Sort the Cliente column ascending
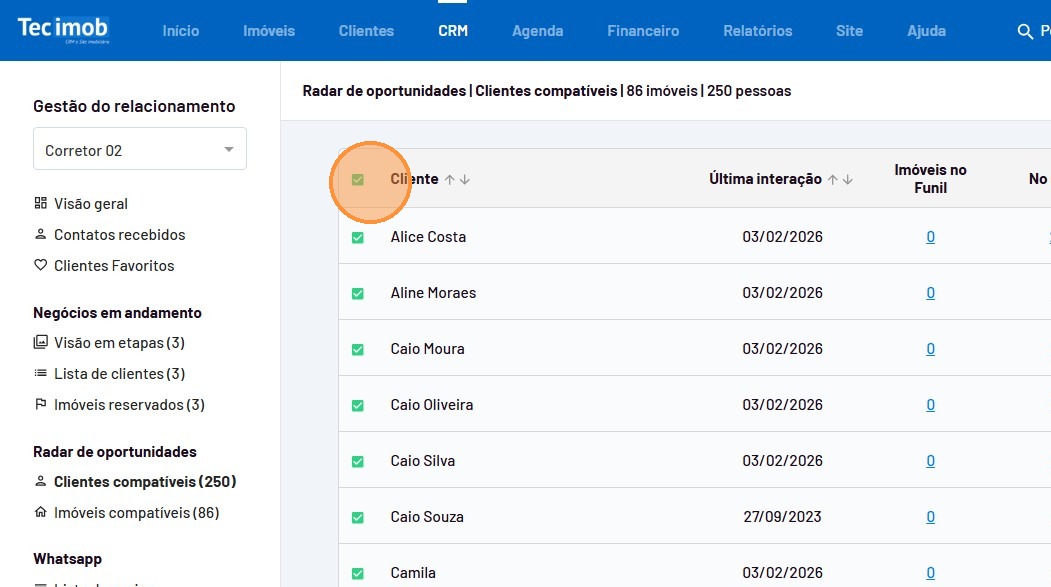Image resolution: width=1051 pixels, height=587 pixels. pyautogui.click(x=450, y=180)
